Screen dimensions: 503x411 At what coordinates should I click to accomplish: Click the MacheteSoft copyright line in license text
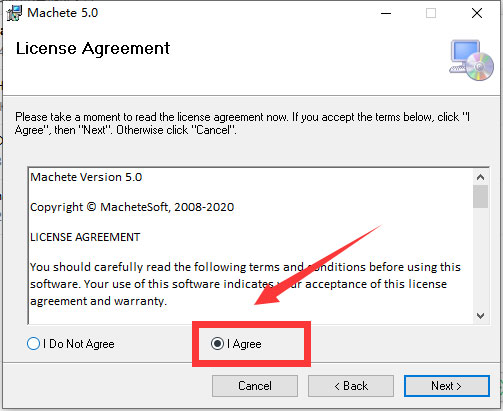click(x=132, y=207)
